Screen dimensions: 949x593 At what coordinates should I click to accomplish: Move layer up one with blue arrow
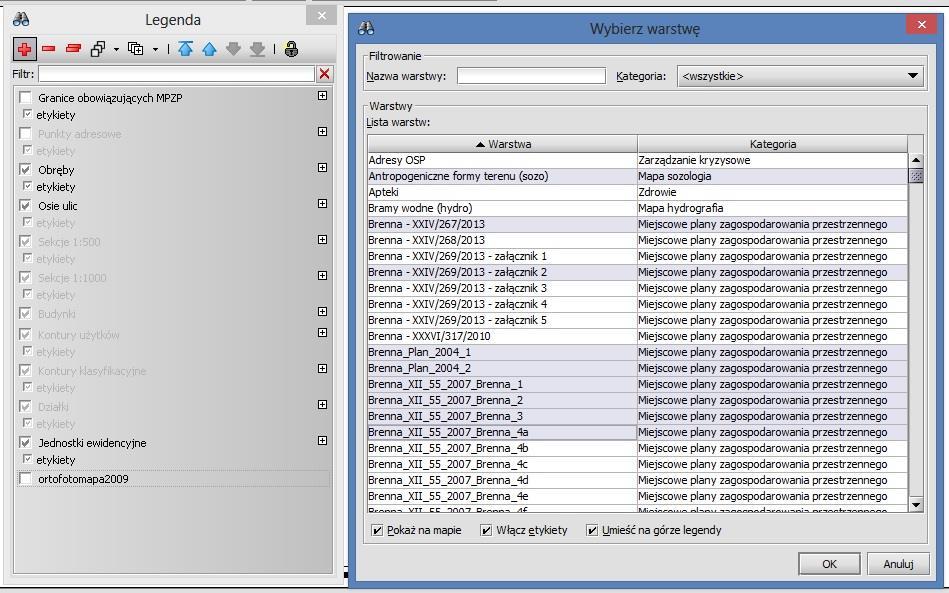(209, 49)
